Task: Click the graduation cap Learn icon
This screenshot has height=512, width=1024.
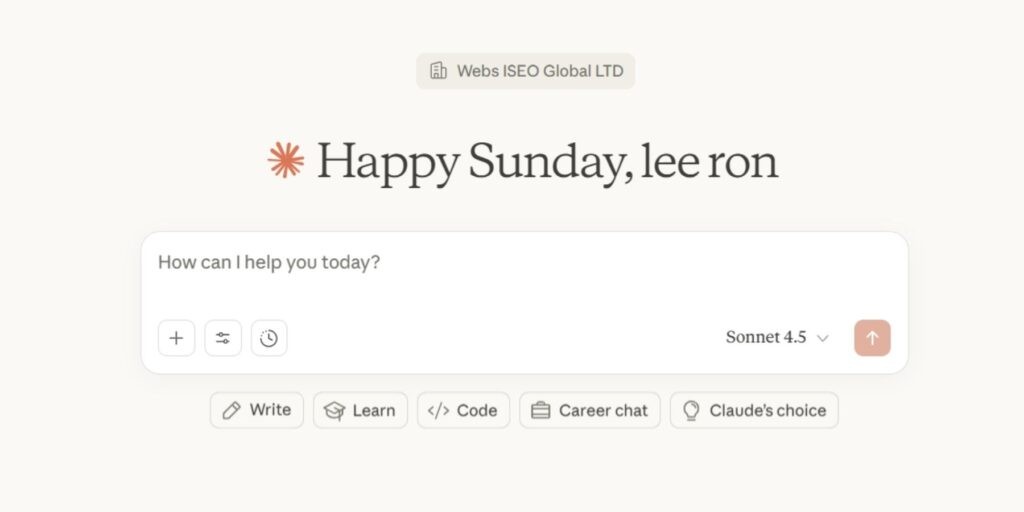Action: click(335, 410)
